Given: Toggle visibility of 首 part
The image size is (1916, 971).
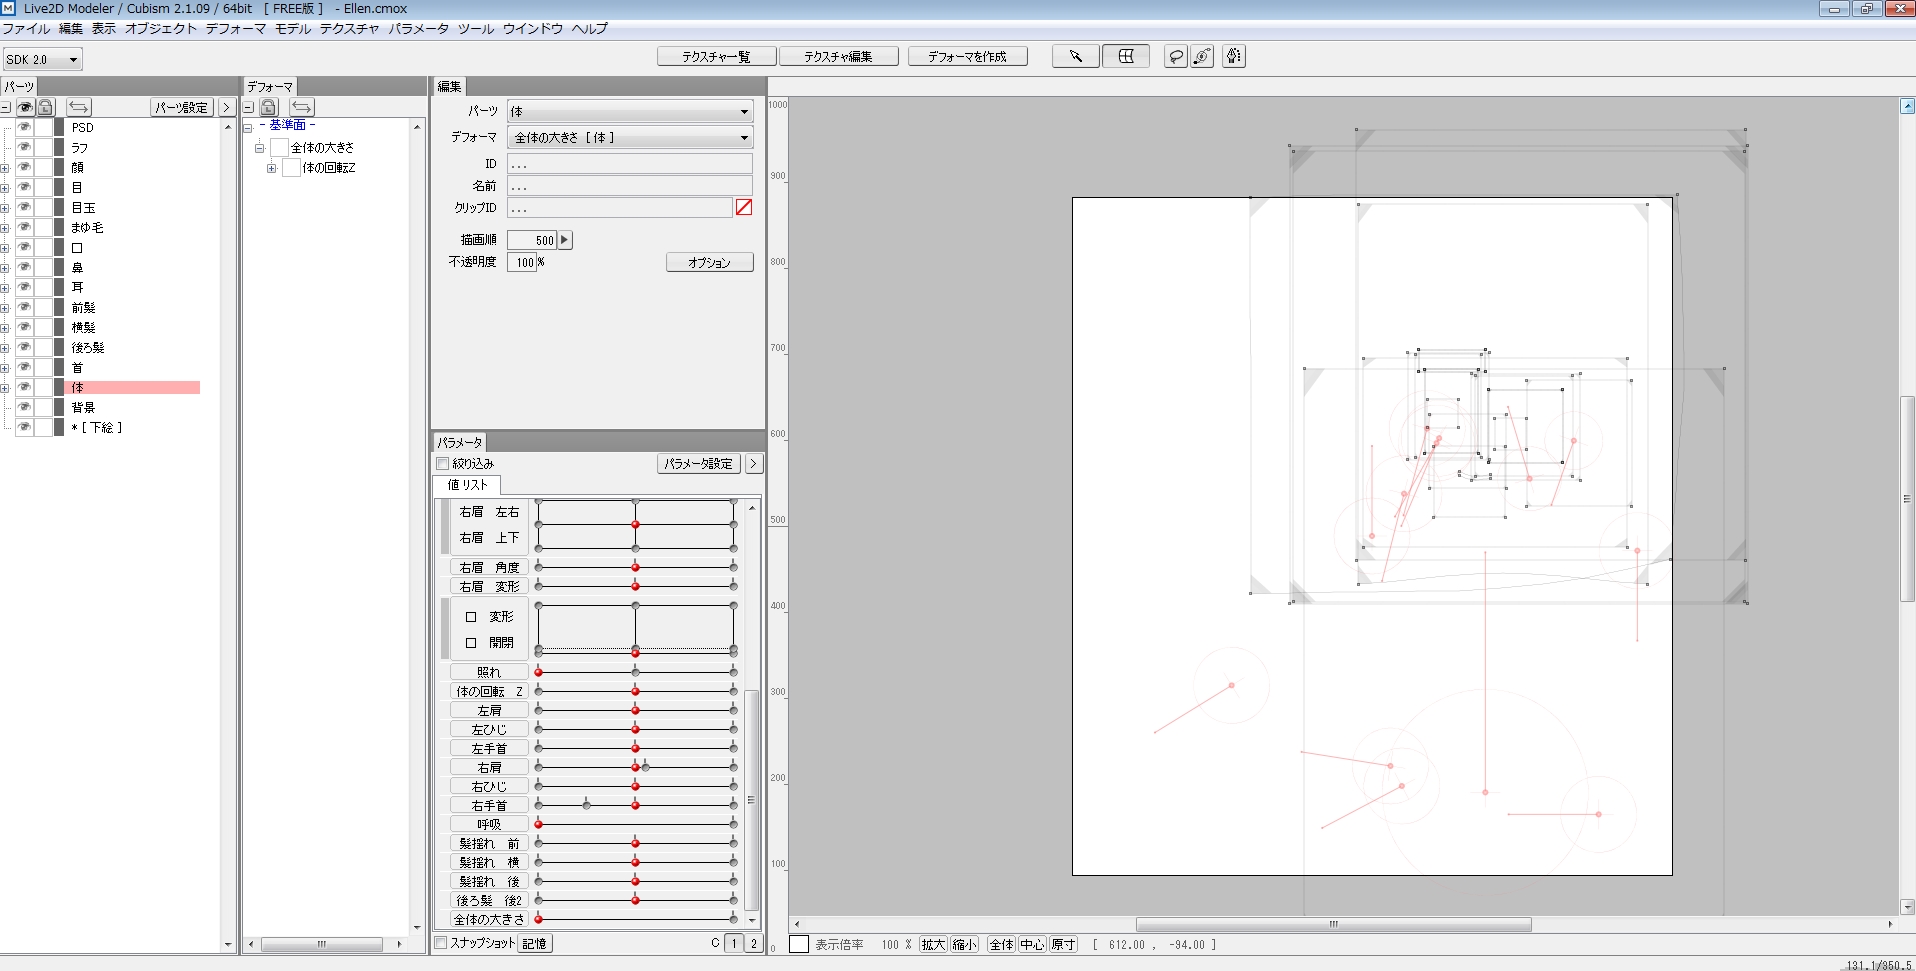Looking at the screenshot, I should pyautogui.click(x=25, y=368).
